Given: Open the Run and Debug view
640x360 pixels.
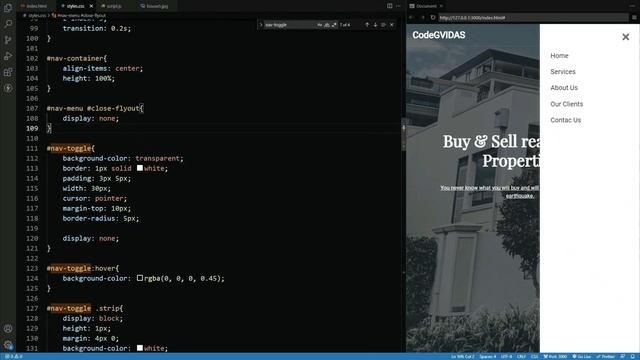Looking at the screenshot, I should coord(8,56).
